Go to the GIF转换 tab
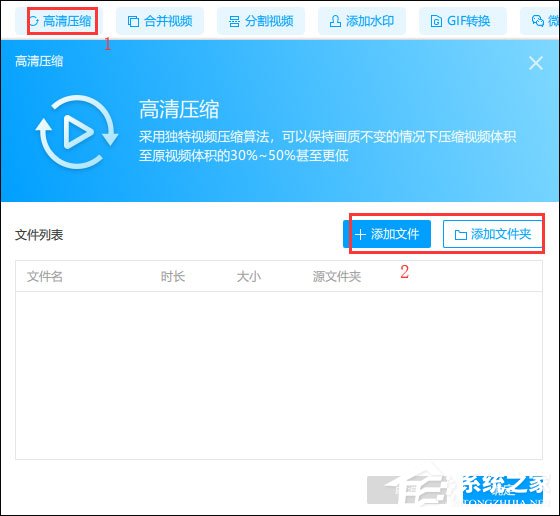The image size is (560, 516). click(x=462, y=21)
